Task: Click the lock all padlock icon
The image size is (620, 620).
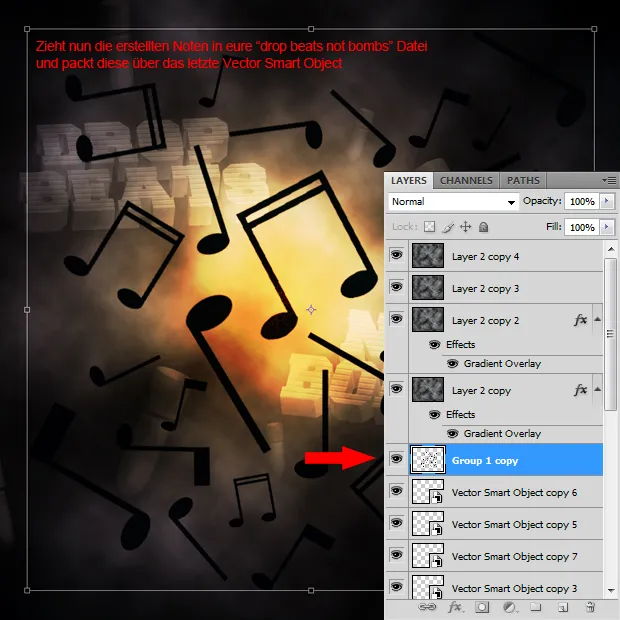Action: (x=483, y=228)
